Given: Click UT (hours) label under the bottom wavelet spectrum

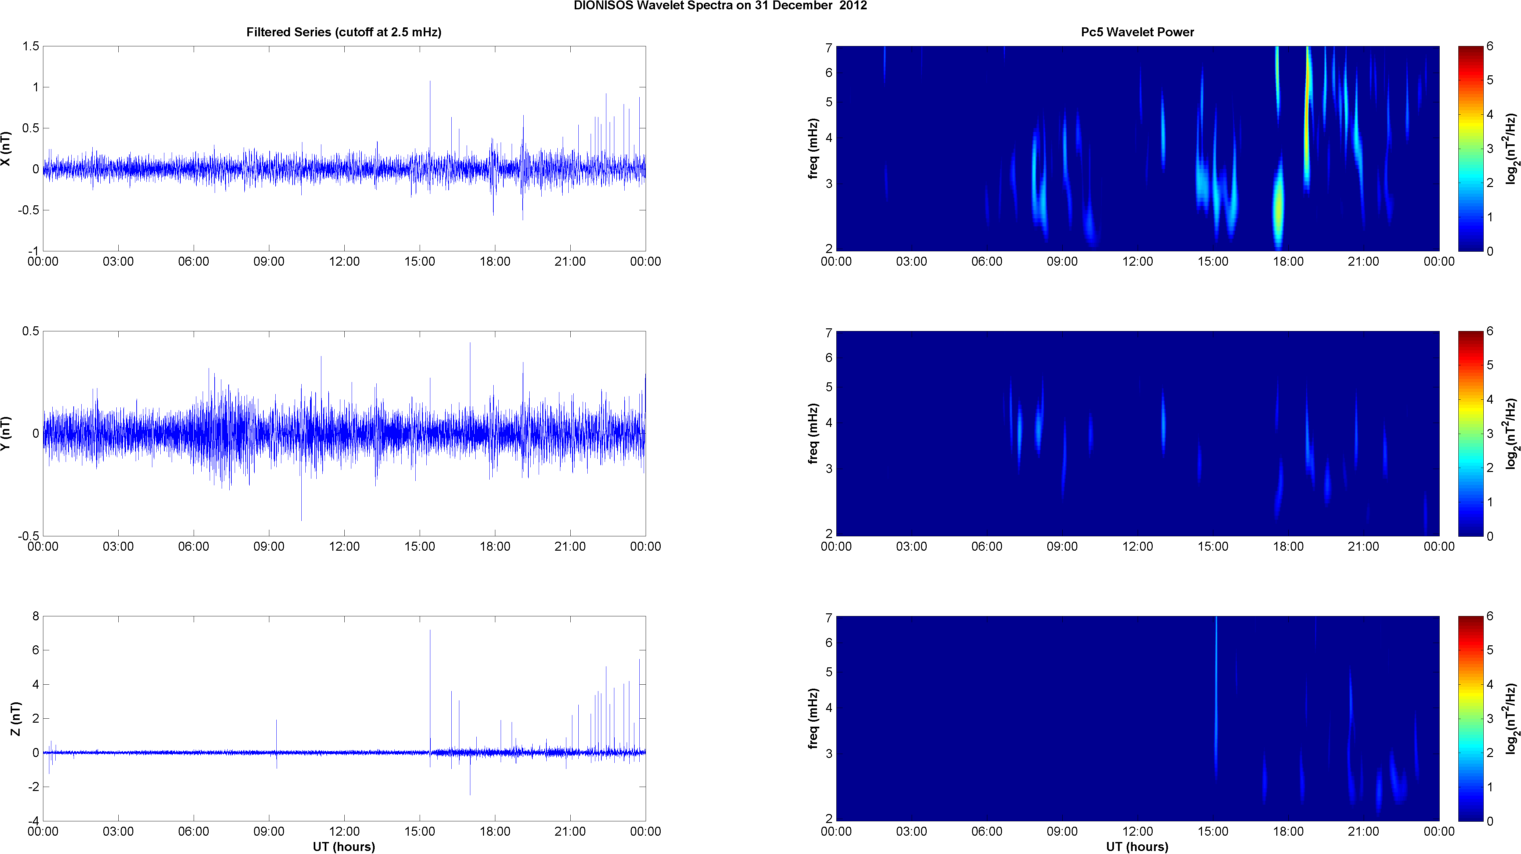Looking at the screenshot, I should (1137, 846).
